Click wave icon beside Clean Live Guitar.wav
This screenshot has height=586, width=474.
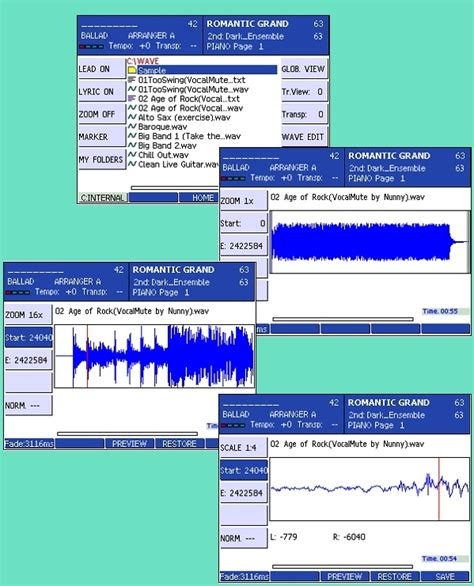pos(132,164)
